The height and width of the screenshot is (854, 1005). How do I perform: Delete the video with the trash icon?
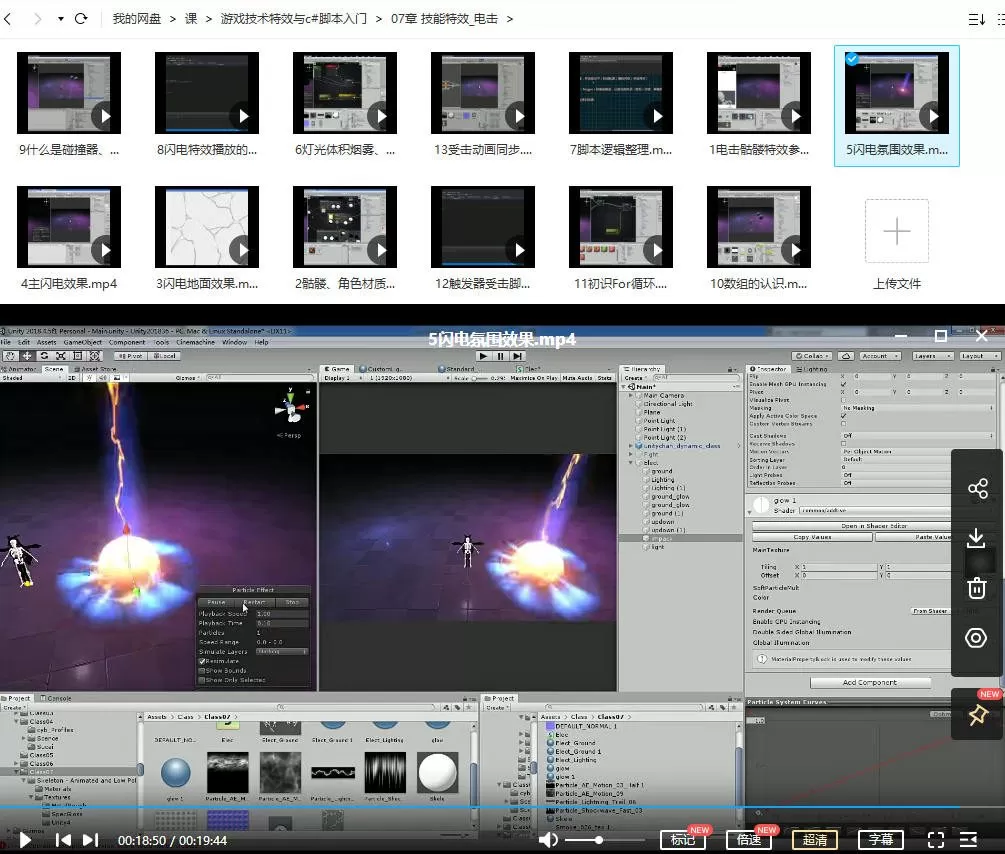[x=977, y=588]
